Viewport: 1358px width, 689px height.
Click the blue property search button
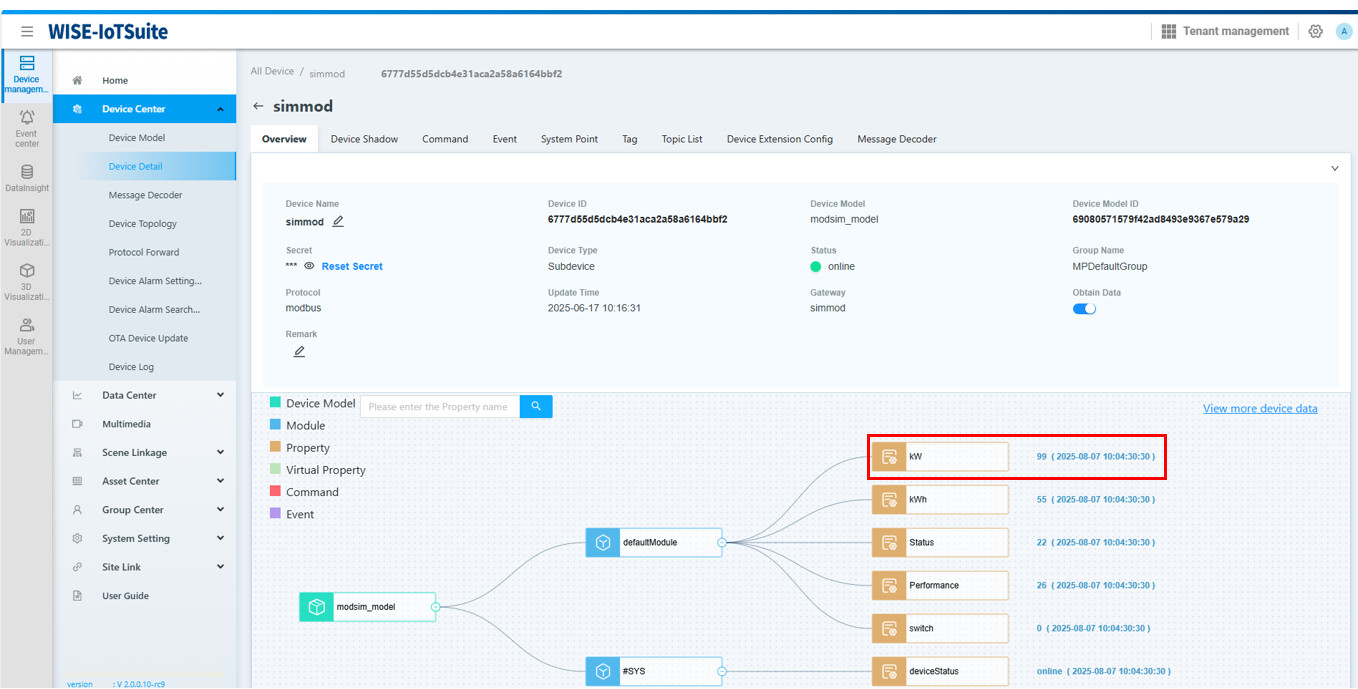coord(536,406)
